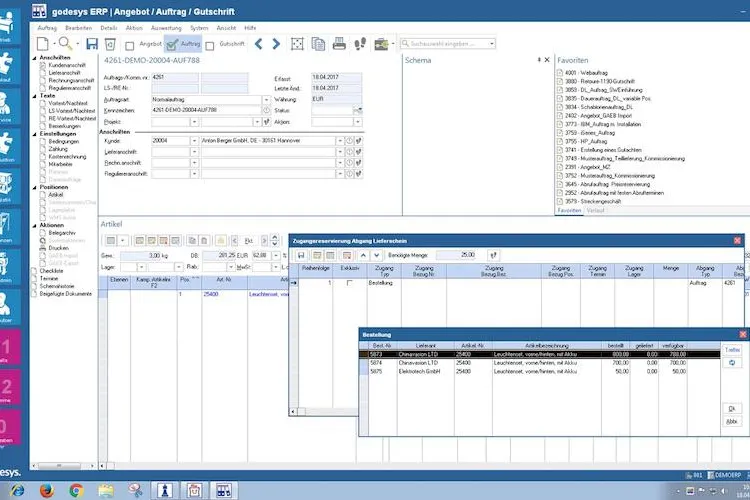Viewport: 750px width, 500px height.
Task: Open the Lieferanschrift number dropdown
Action: tap(194, 152)
